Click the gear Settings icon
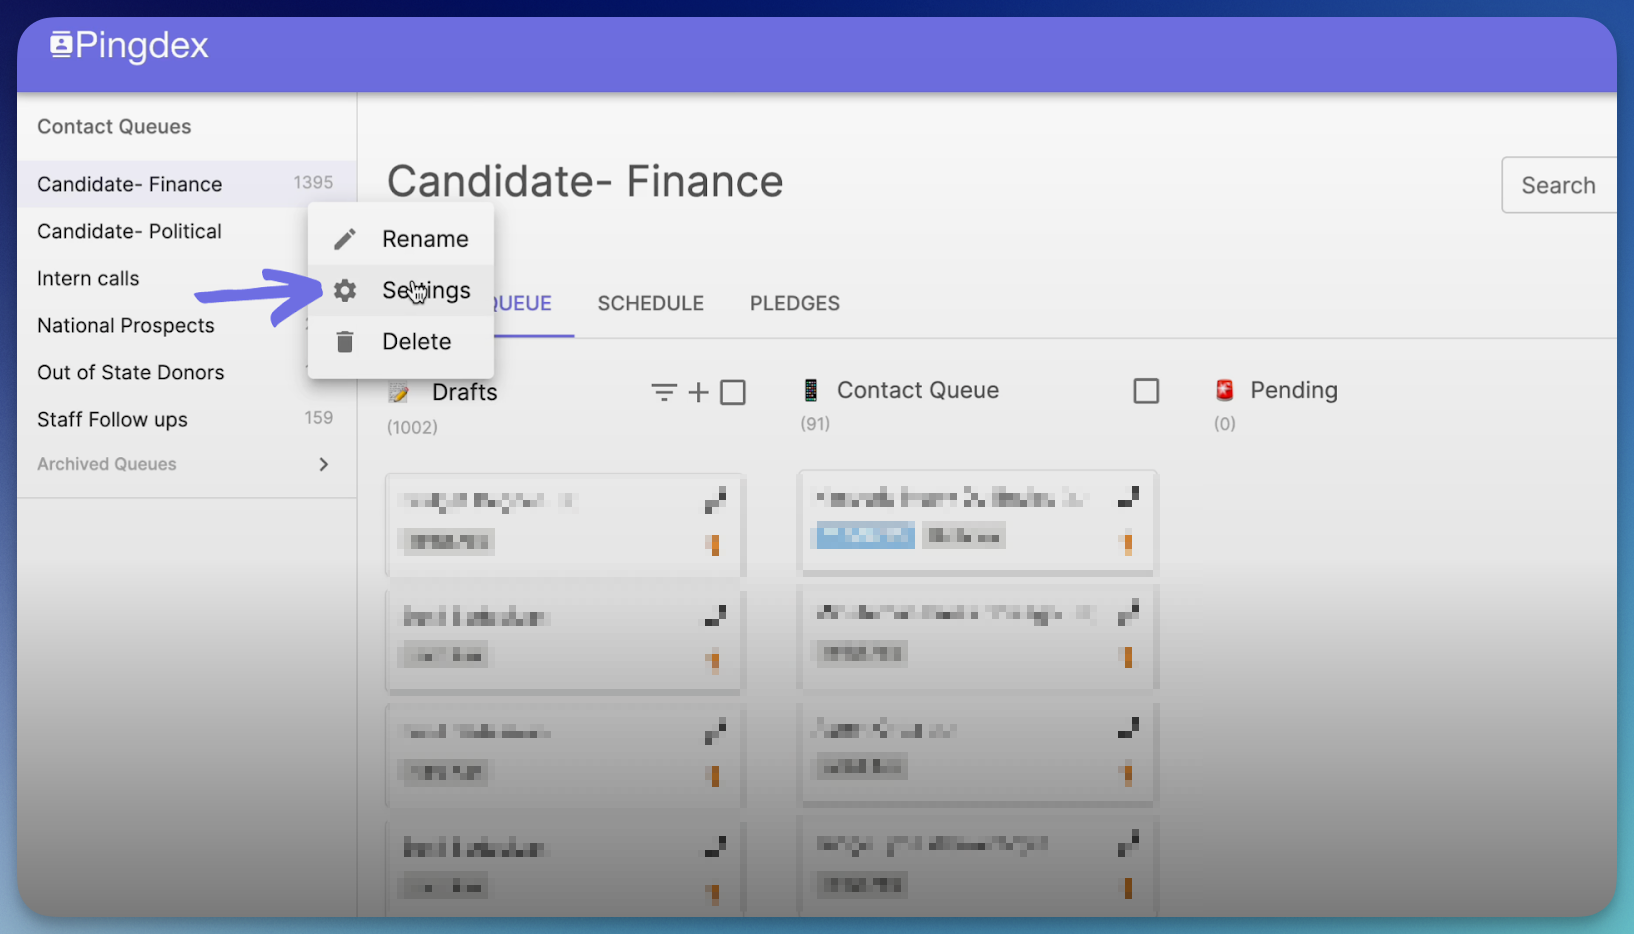This screenshot has width=1634, height=934. coord(345,290)
